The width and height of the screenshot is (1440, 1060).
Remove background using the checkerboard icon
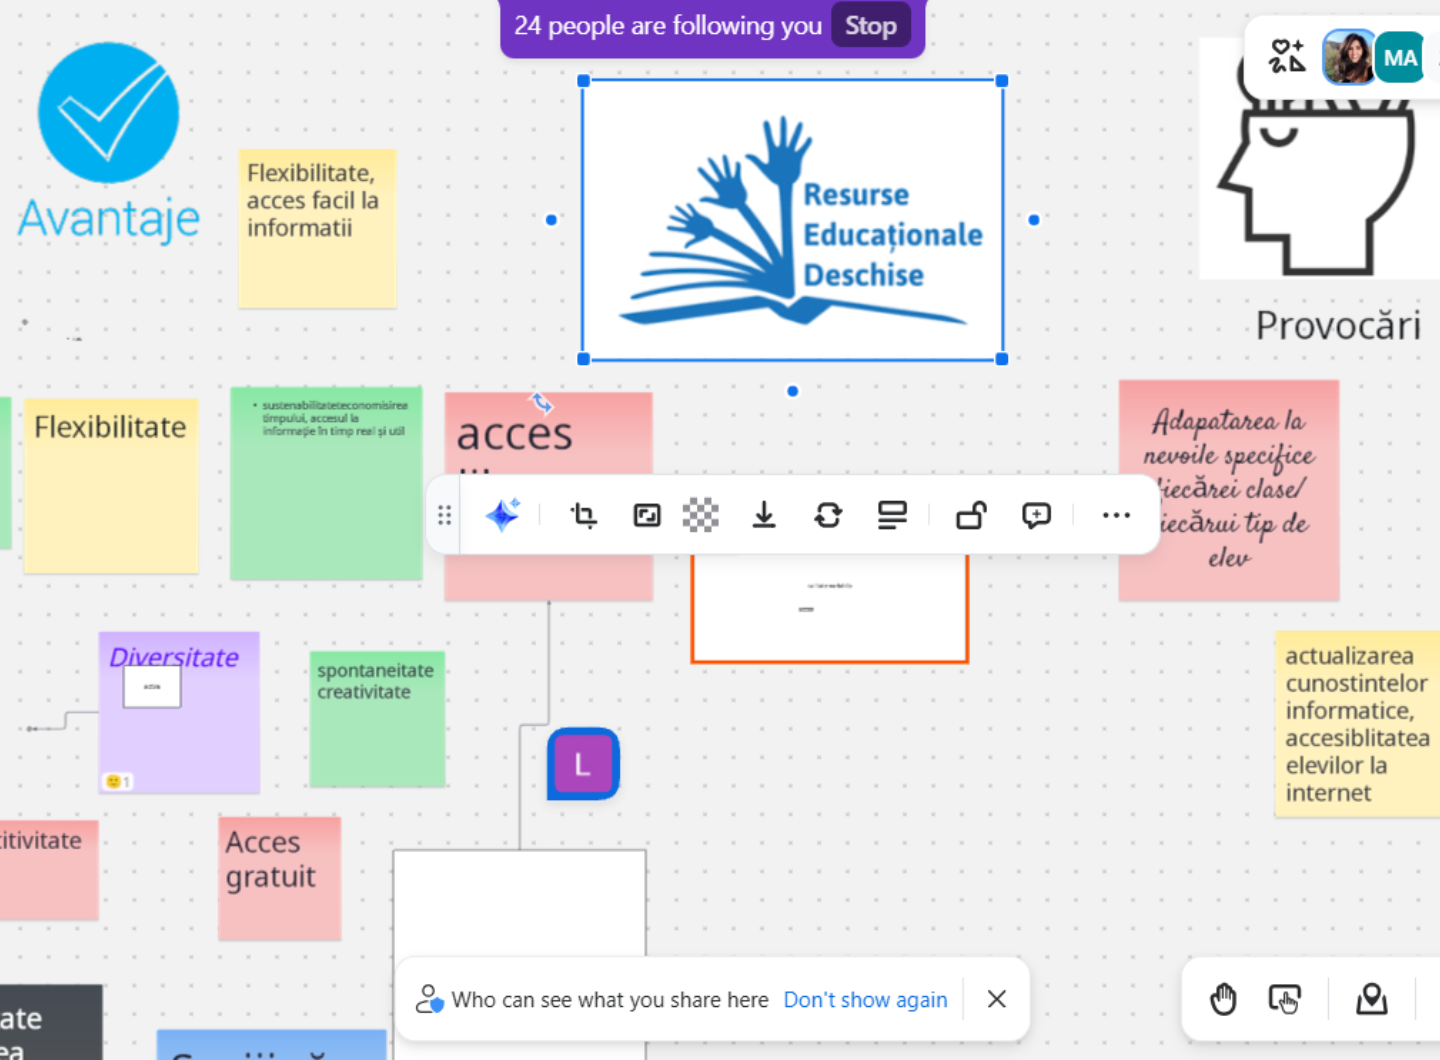(700, 515)
